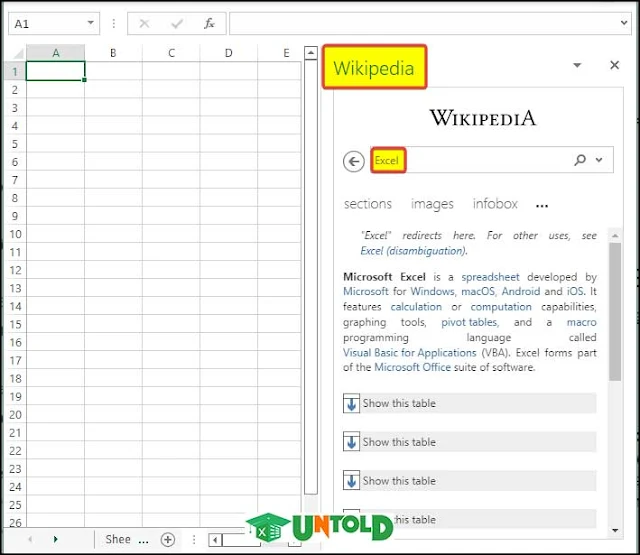
Task: Click the Insert Function fx icon
Action: tap(209, 24)
